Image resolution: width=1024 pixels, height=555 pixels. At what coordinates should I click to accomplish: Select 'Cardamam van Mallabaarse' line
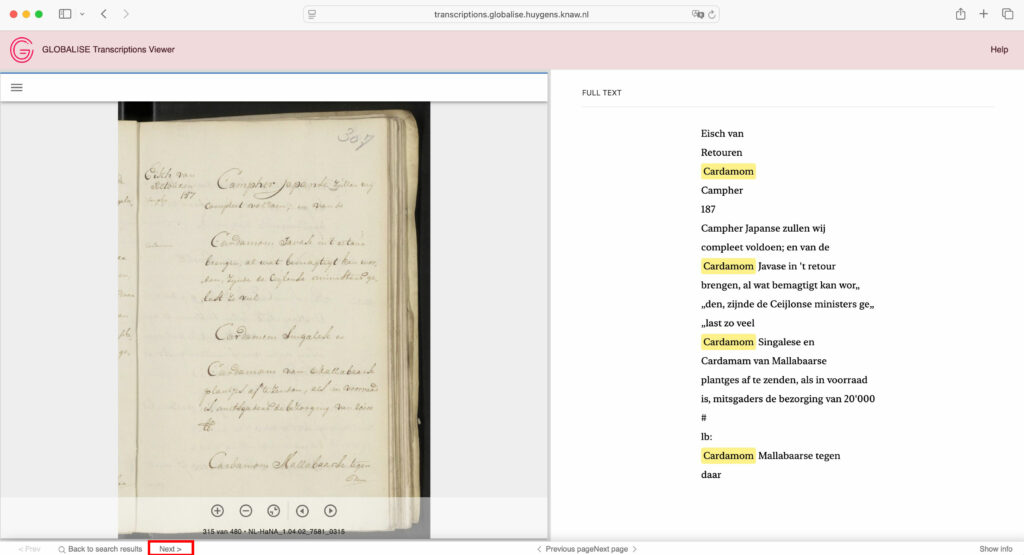click(763, 360)
